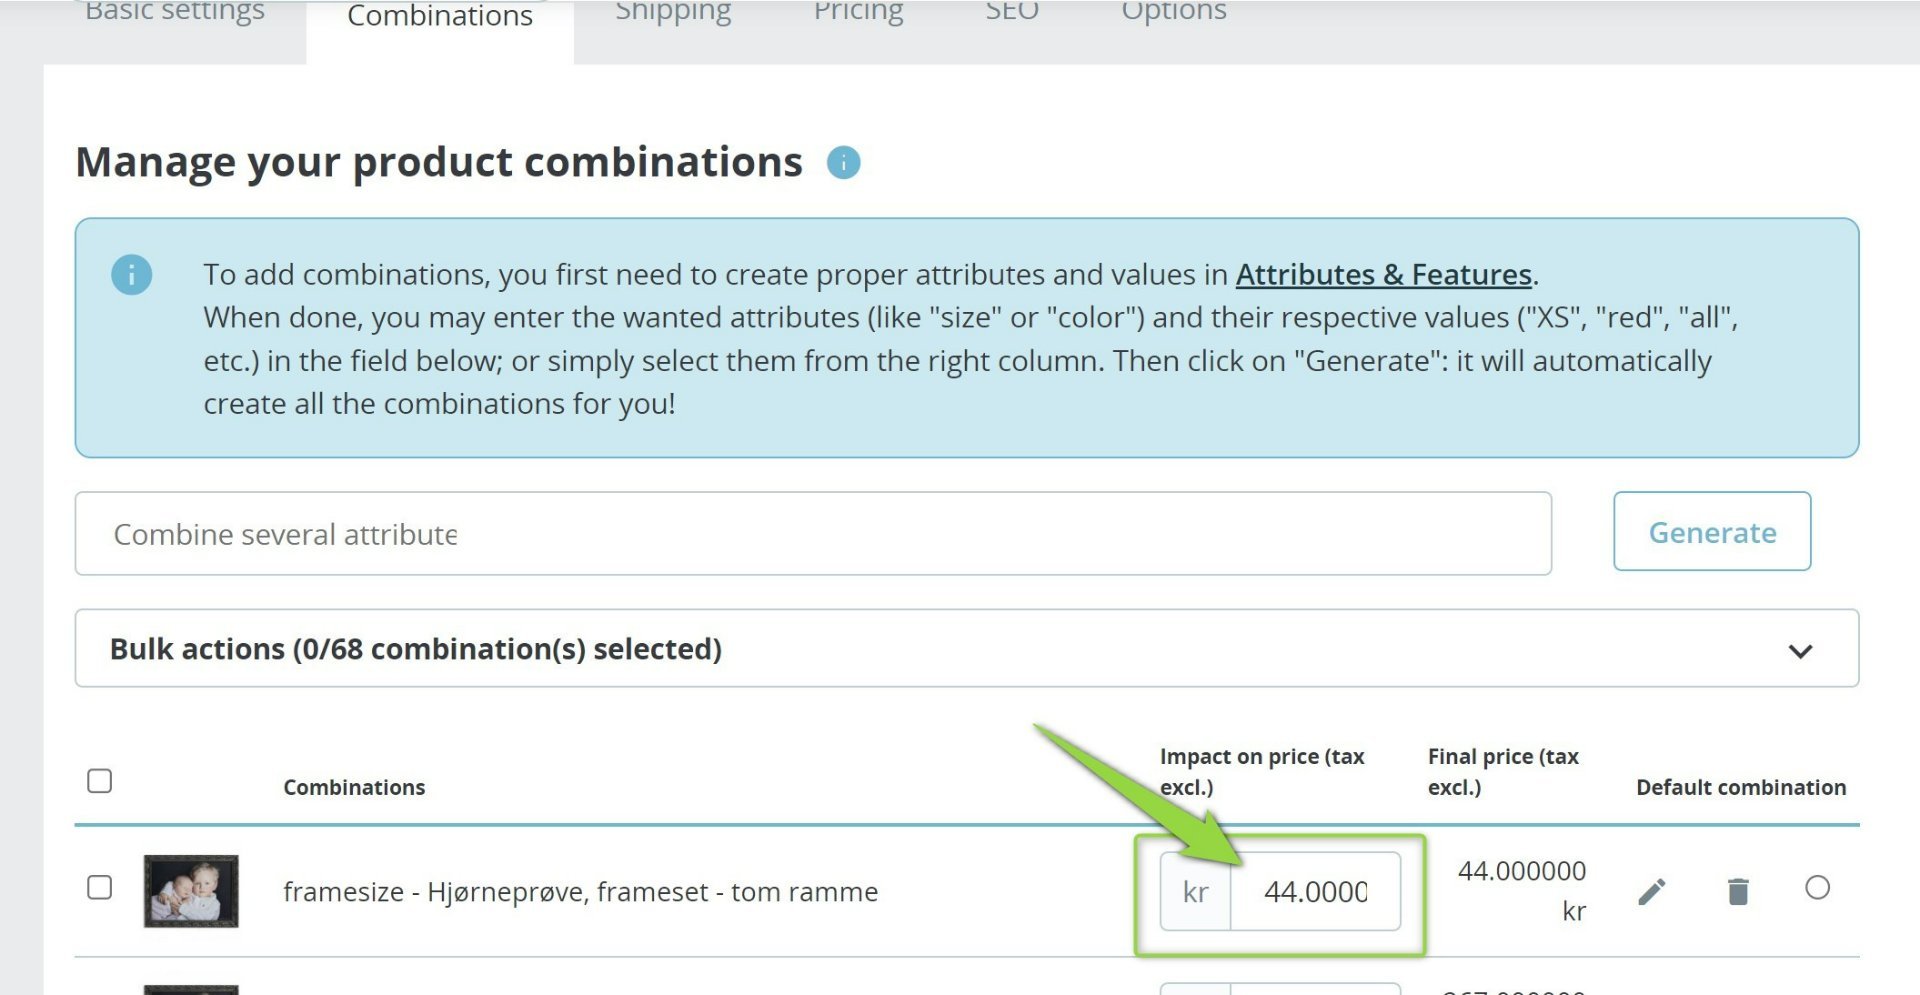Click the impact on price 44.0000 field
Viewport: 1920px width, 995px height.
coord(1314,891)
